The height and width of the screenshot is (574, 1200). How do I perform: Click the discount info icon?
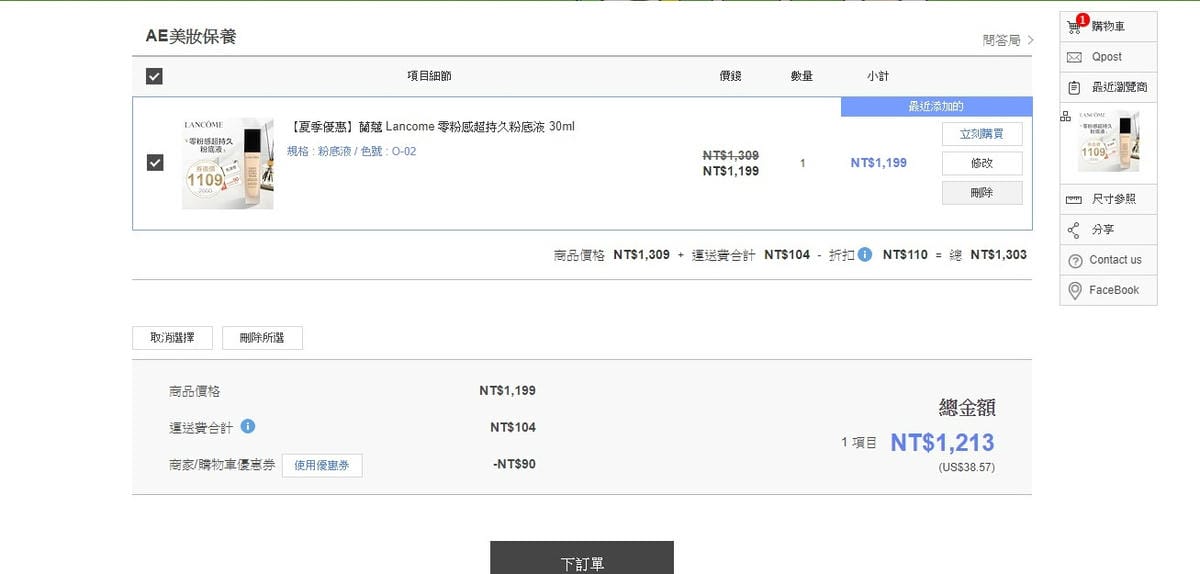click(864, 254)
